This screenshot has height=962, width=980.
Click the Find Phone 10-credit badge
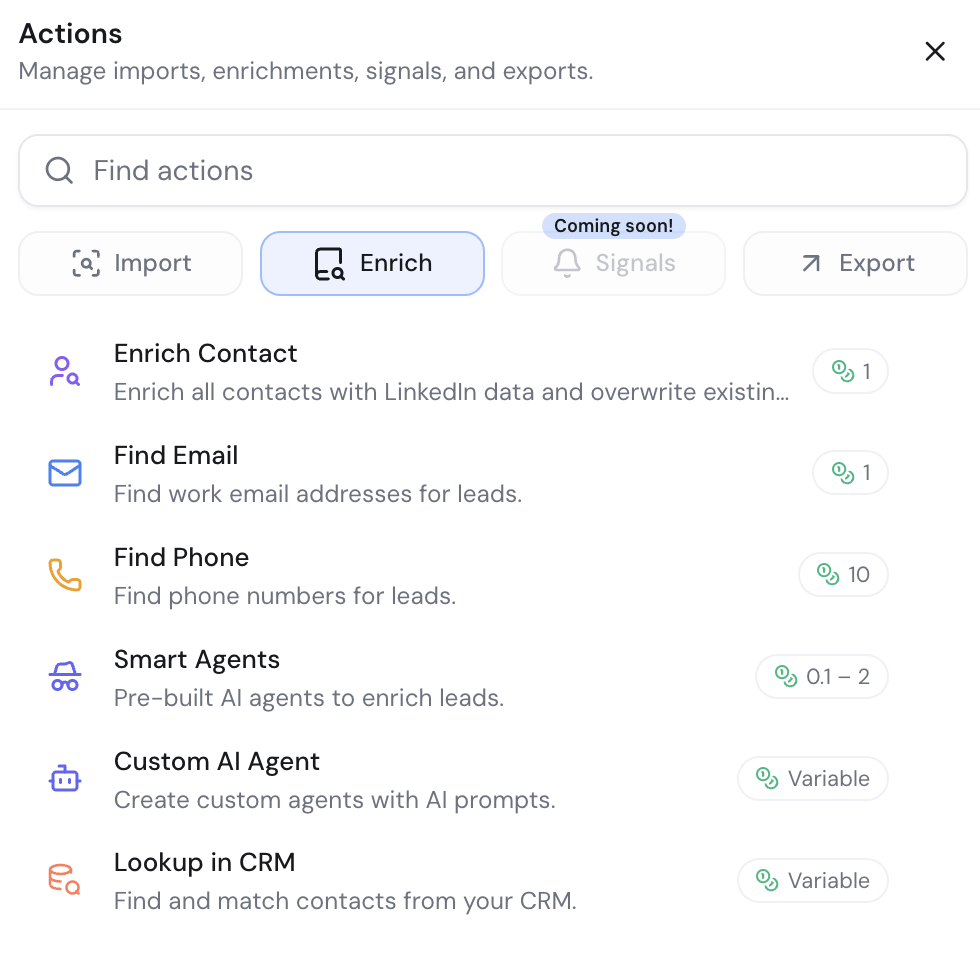pyautogui.click(x=843, y=574)
